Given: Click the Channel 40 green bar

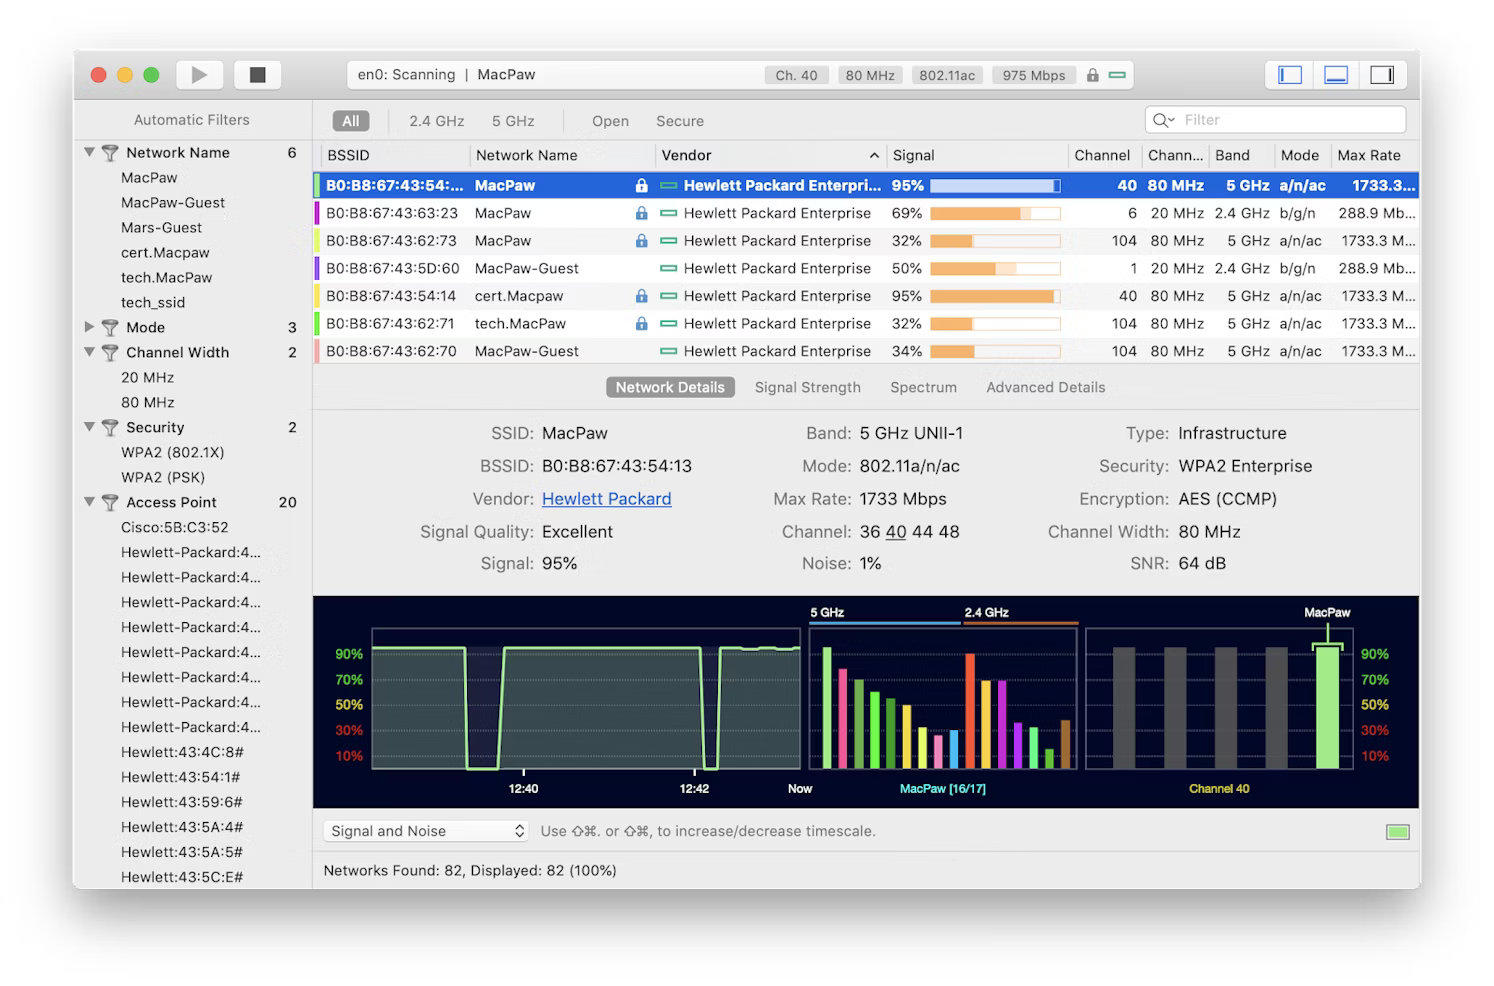Looking at the screenshot, I should tap(1327, 707).
